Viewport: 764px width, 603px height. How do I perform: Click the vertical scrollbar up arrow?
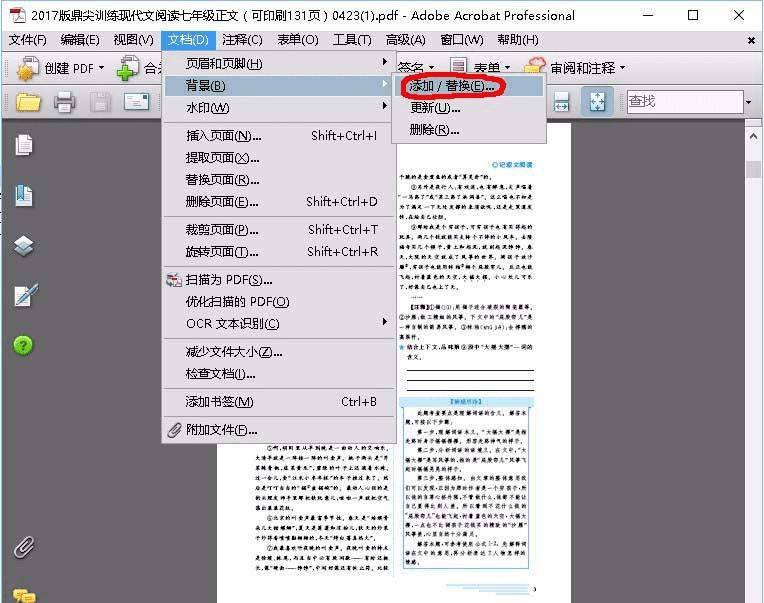pyautogui.click(x=753, y=136)
